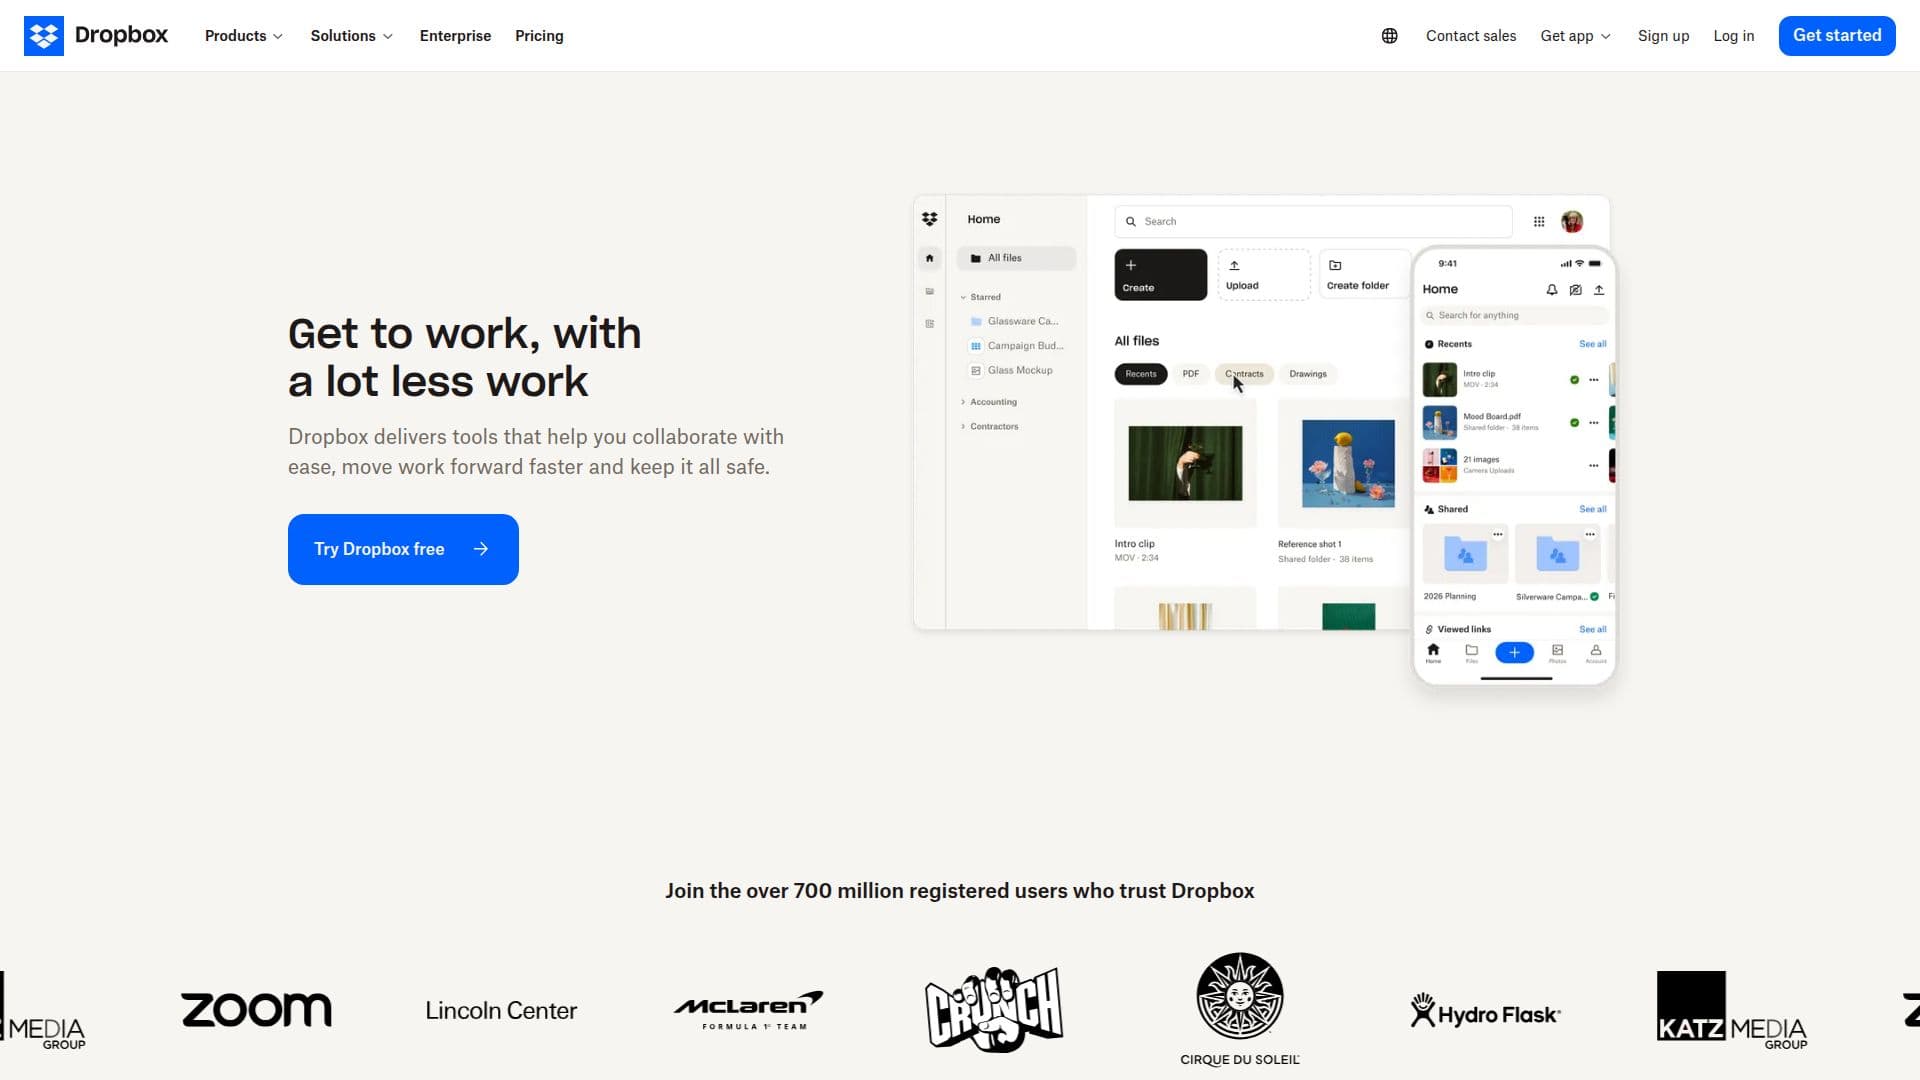Open the Get app dropdown
The width and height of the screenshot is (1920, 1080).
[x=1575, y=36]
